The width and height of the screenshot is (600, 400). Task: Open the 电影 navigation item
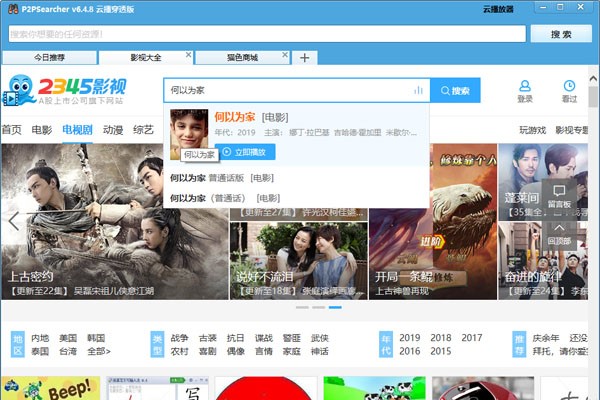(x=42, y=130)
